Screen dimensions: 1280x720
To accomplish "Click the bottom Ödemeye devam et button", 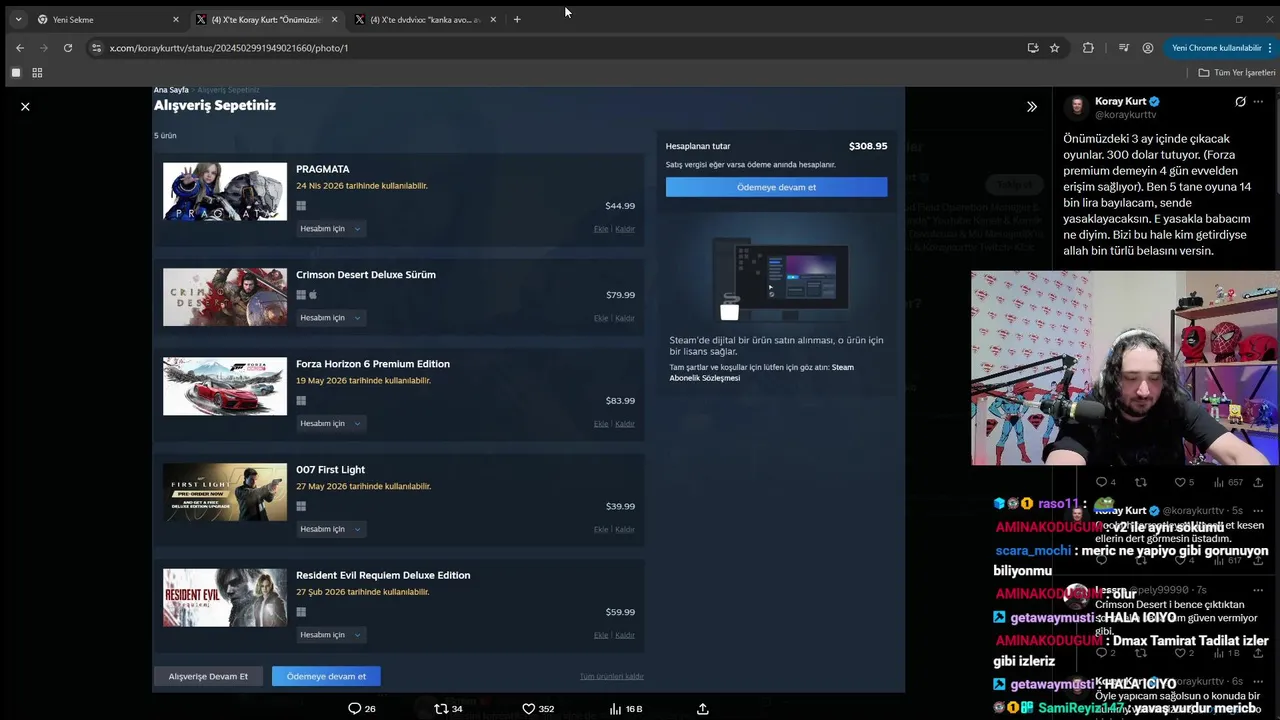I will tap(326, 676).
